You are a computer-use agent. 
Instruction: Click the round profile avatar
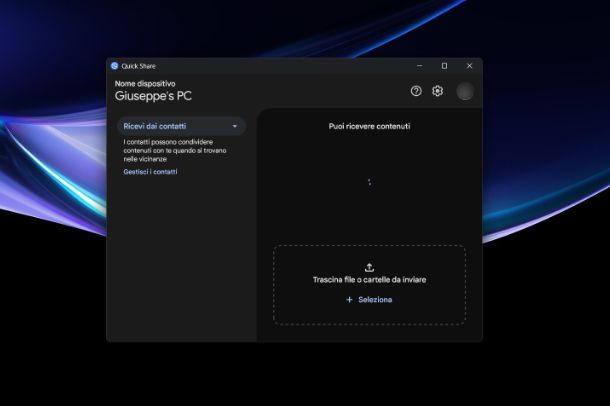465,91
